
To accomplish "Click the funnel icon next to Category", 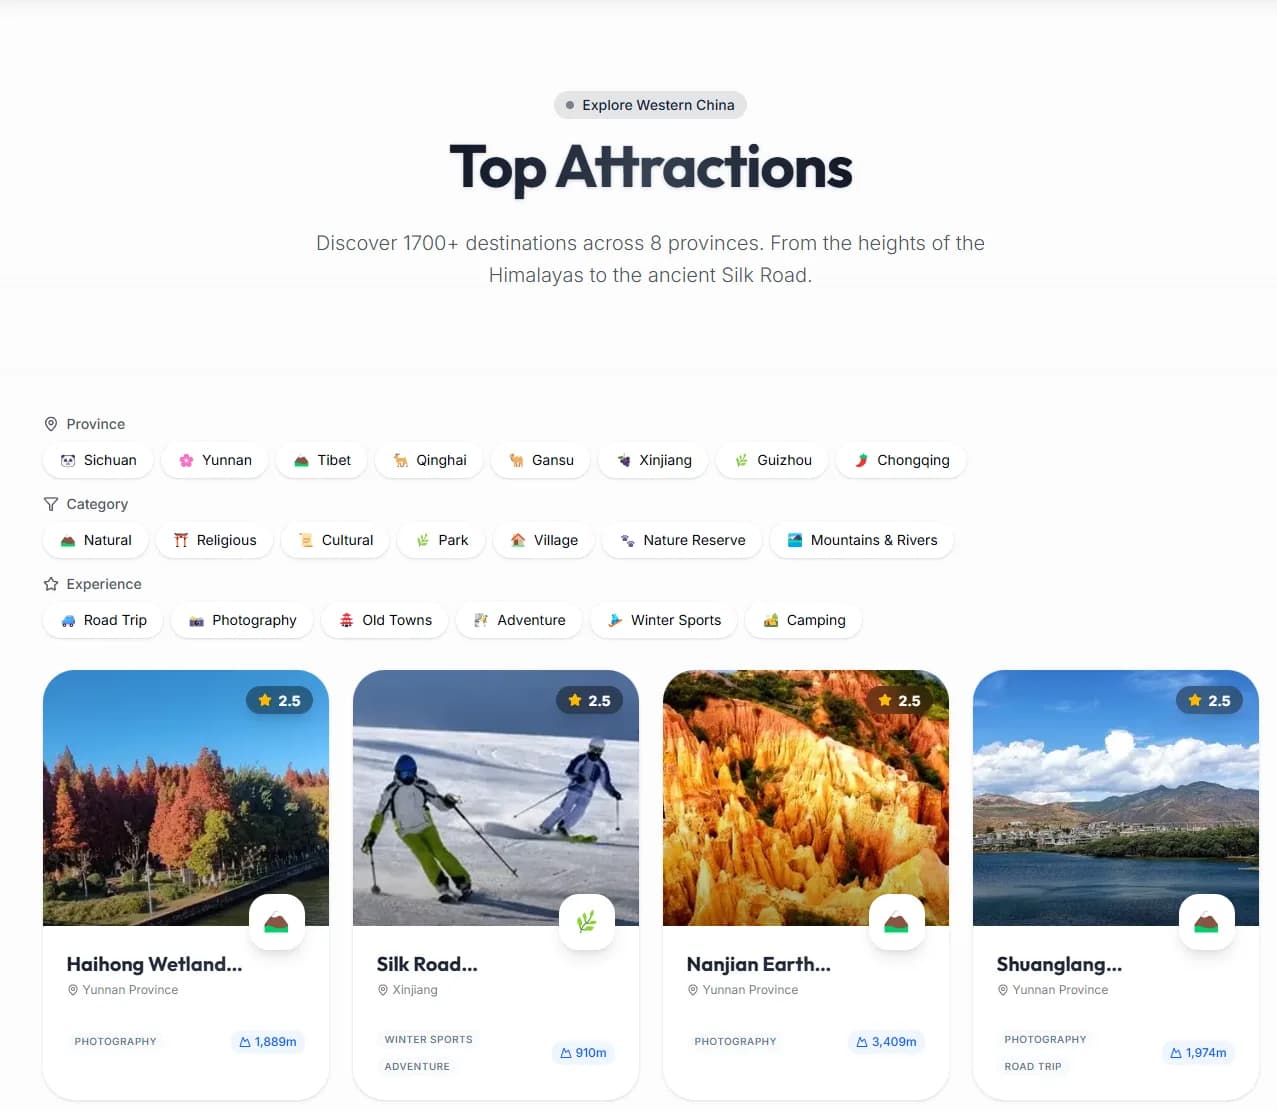I will [x=51, y=504].
